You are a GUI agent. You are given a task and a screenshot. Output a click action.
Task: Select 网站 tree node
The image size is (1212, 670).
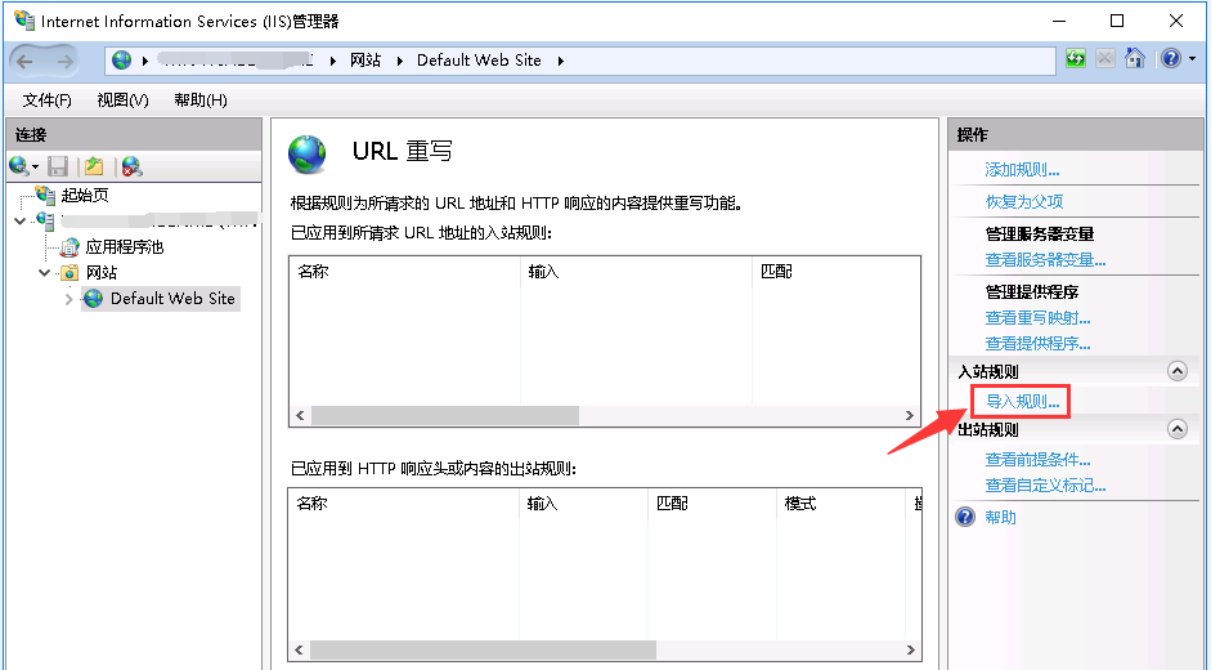102,272
